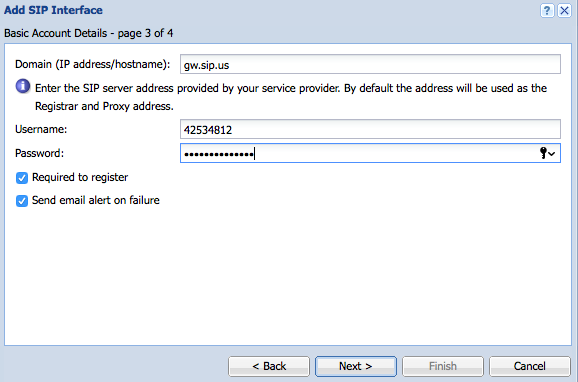578x382 pixels.
Task: Click the key icon in Password field
Action: point(543,153)
